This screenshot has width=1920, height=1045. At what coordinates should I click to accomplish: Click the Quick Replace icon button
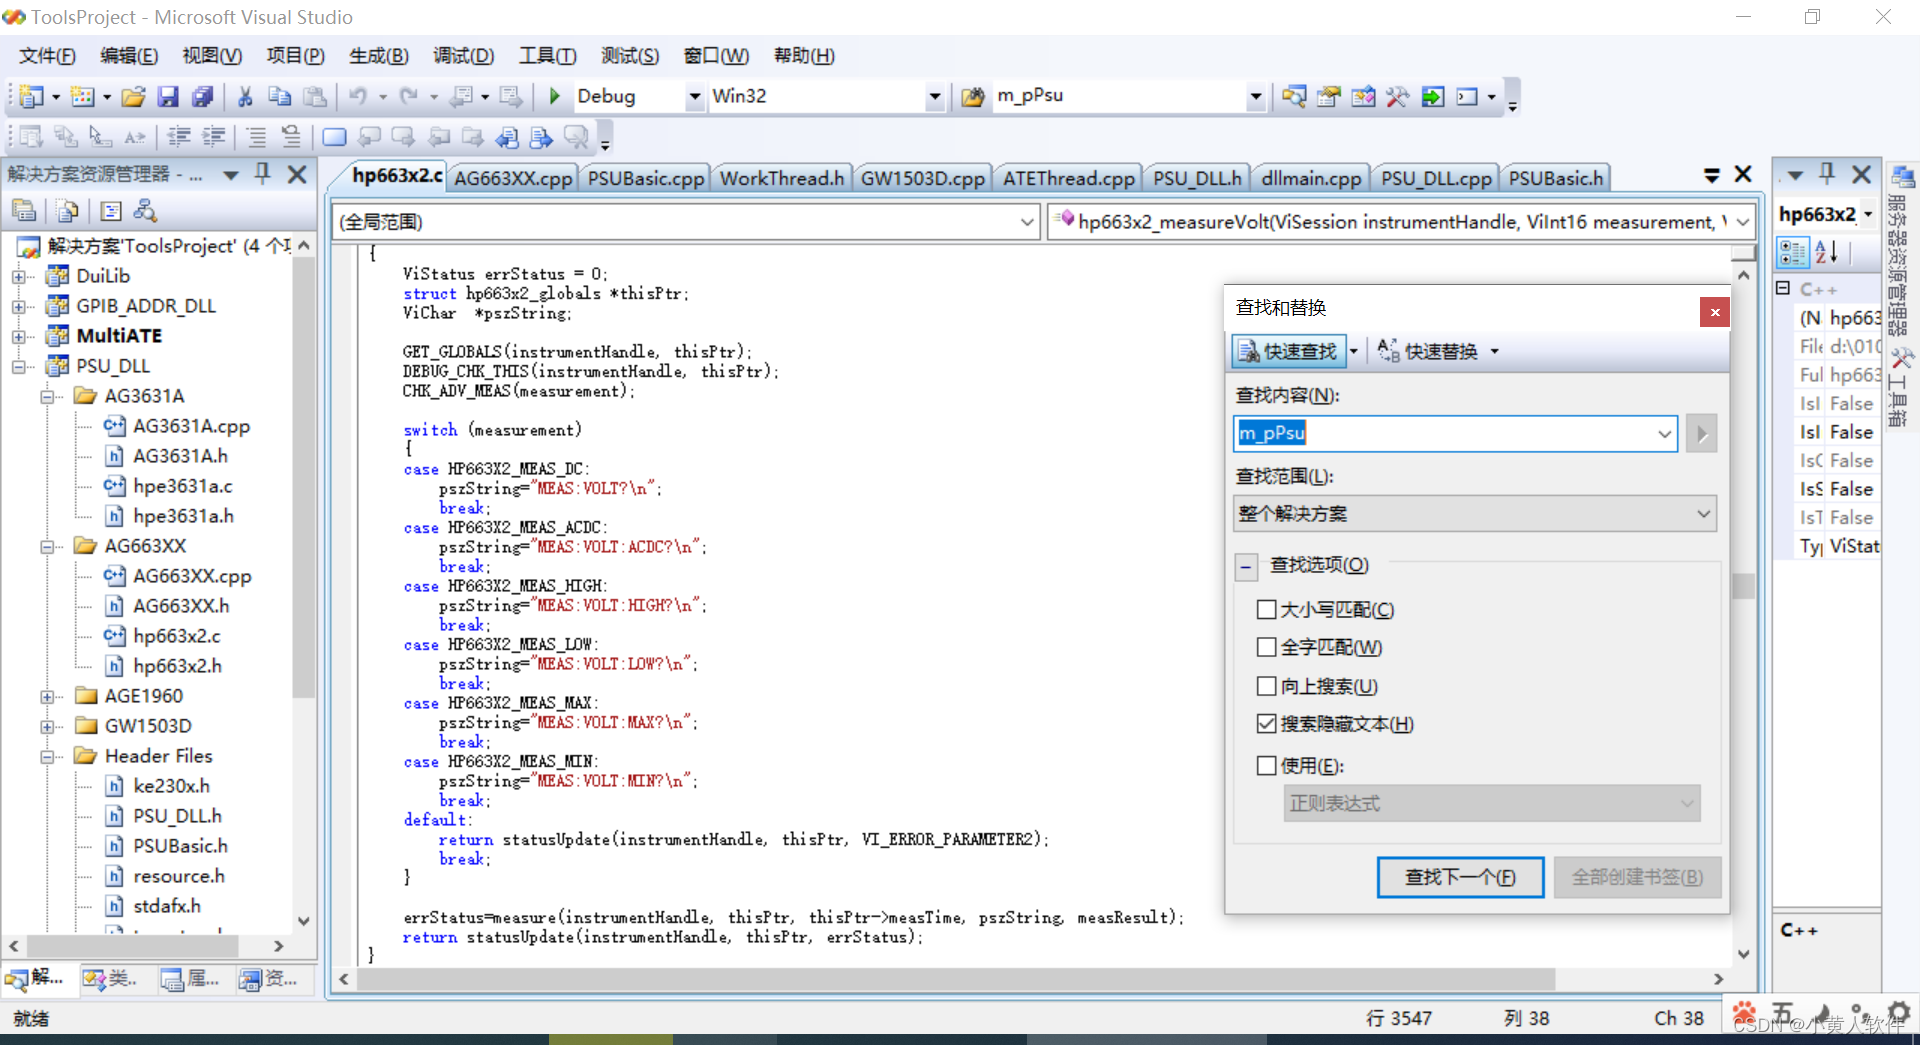coord(1428,351)
